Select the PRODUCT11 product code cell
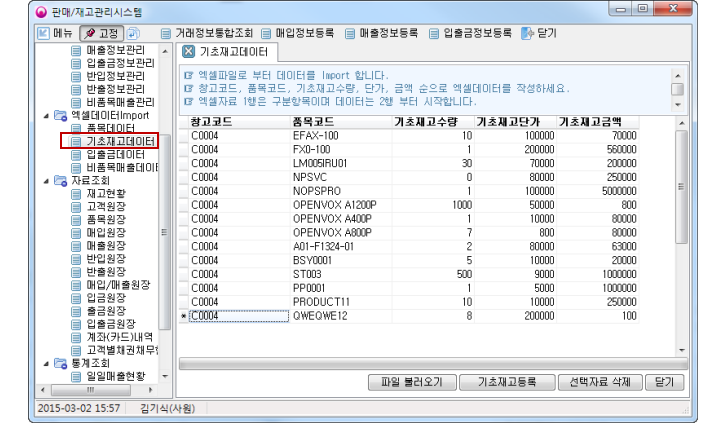727x423 pixels. [x=341, y=302]
